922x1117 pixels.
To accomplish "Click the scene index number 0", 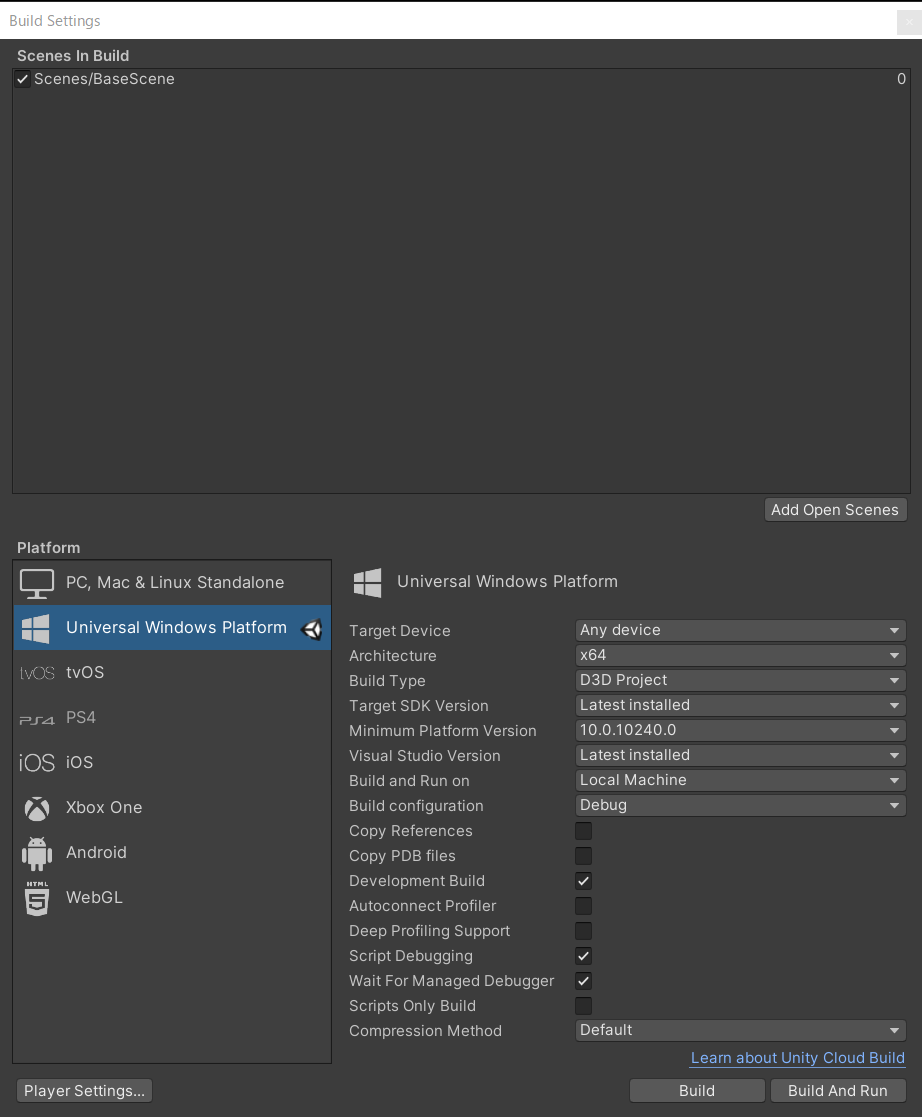I will (x=901, y=79).
